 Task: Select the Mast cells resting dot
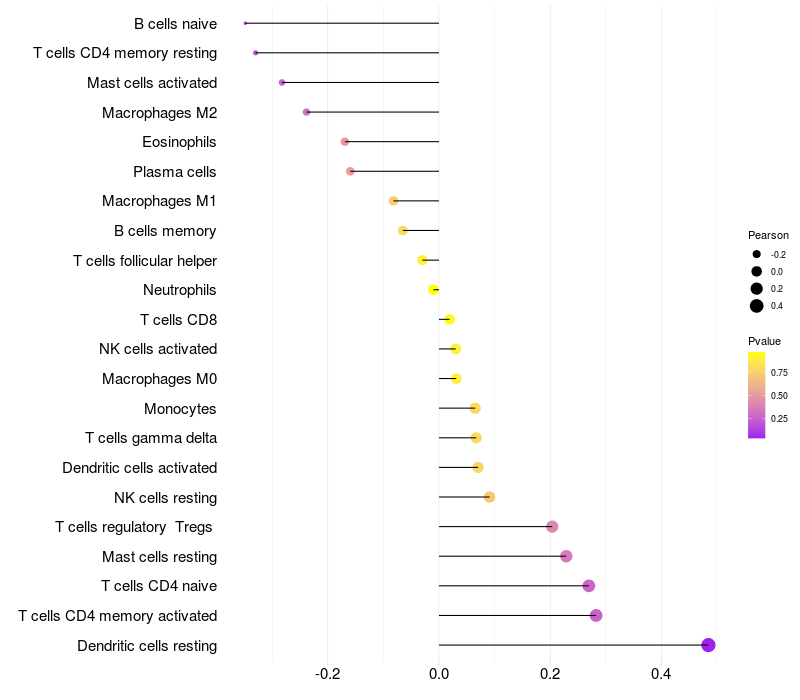pyautogui.click(x=566, y=556)
